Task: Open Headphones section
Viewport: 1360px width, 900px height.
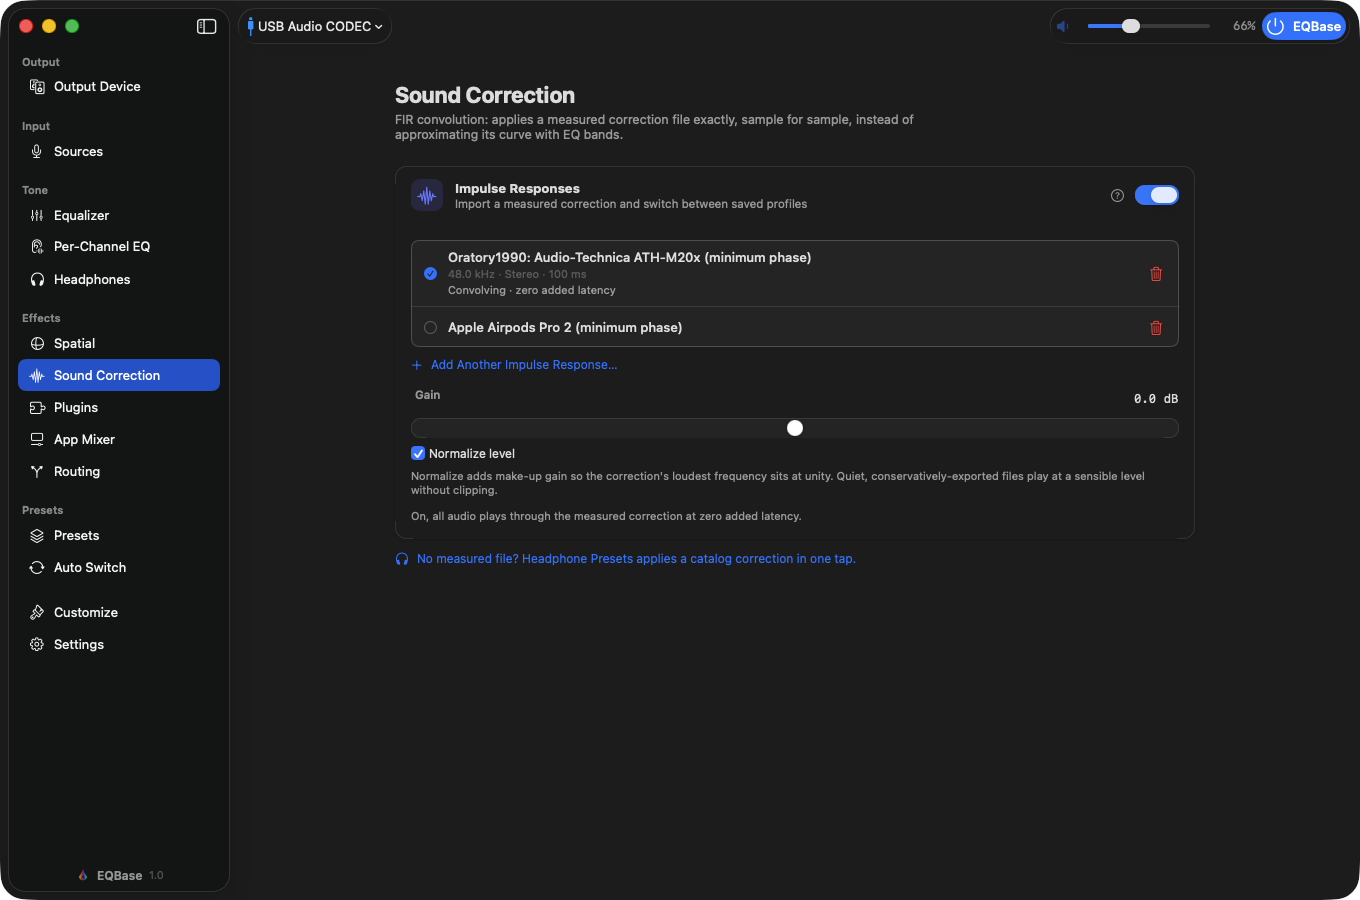Action: click(119, 280)
